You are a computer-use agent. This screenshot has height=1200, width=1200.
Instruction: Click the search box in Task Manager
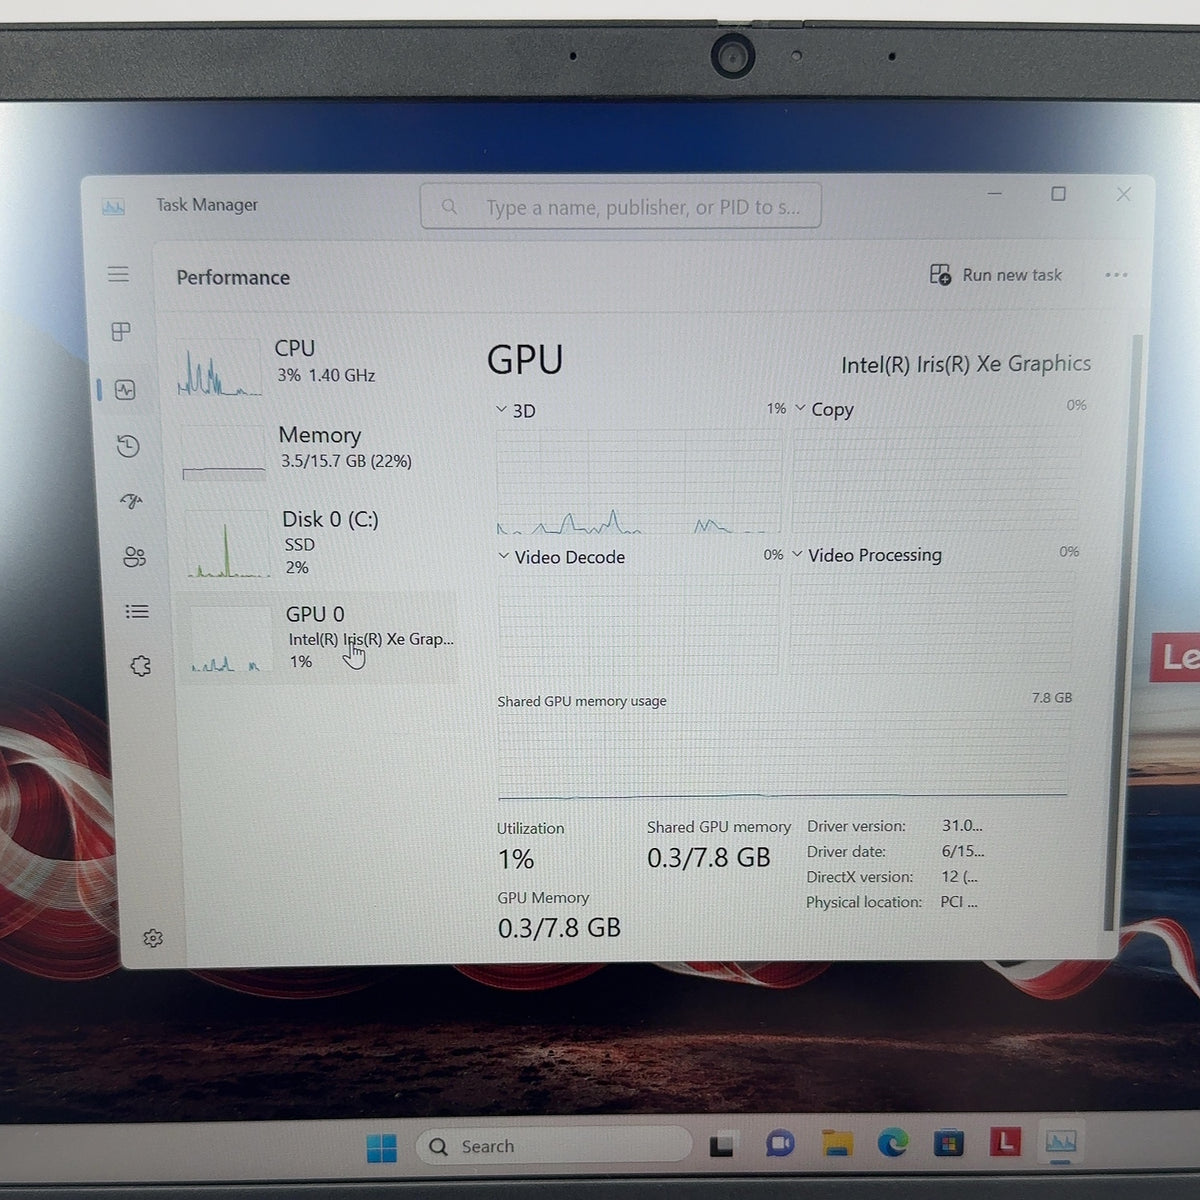(x=621, y=206)
